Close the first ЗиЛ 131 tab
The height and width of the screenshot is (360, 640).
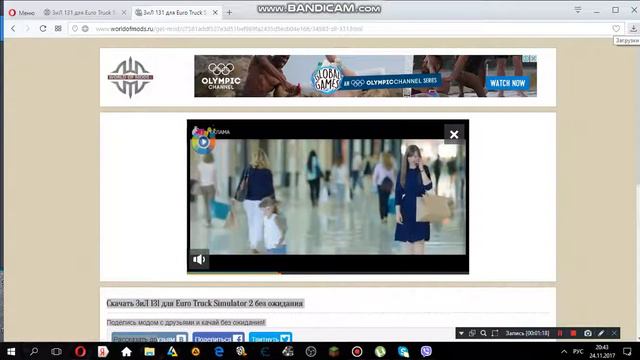coord(124,13)
